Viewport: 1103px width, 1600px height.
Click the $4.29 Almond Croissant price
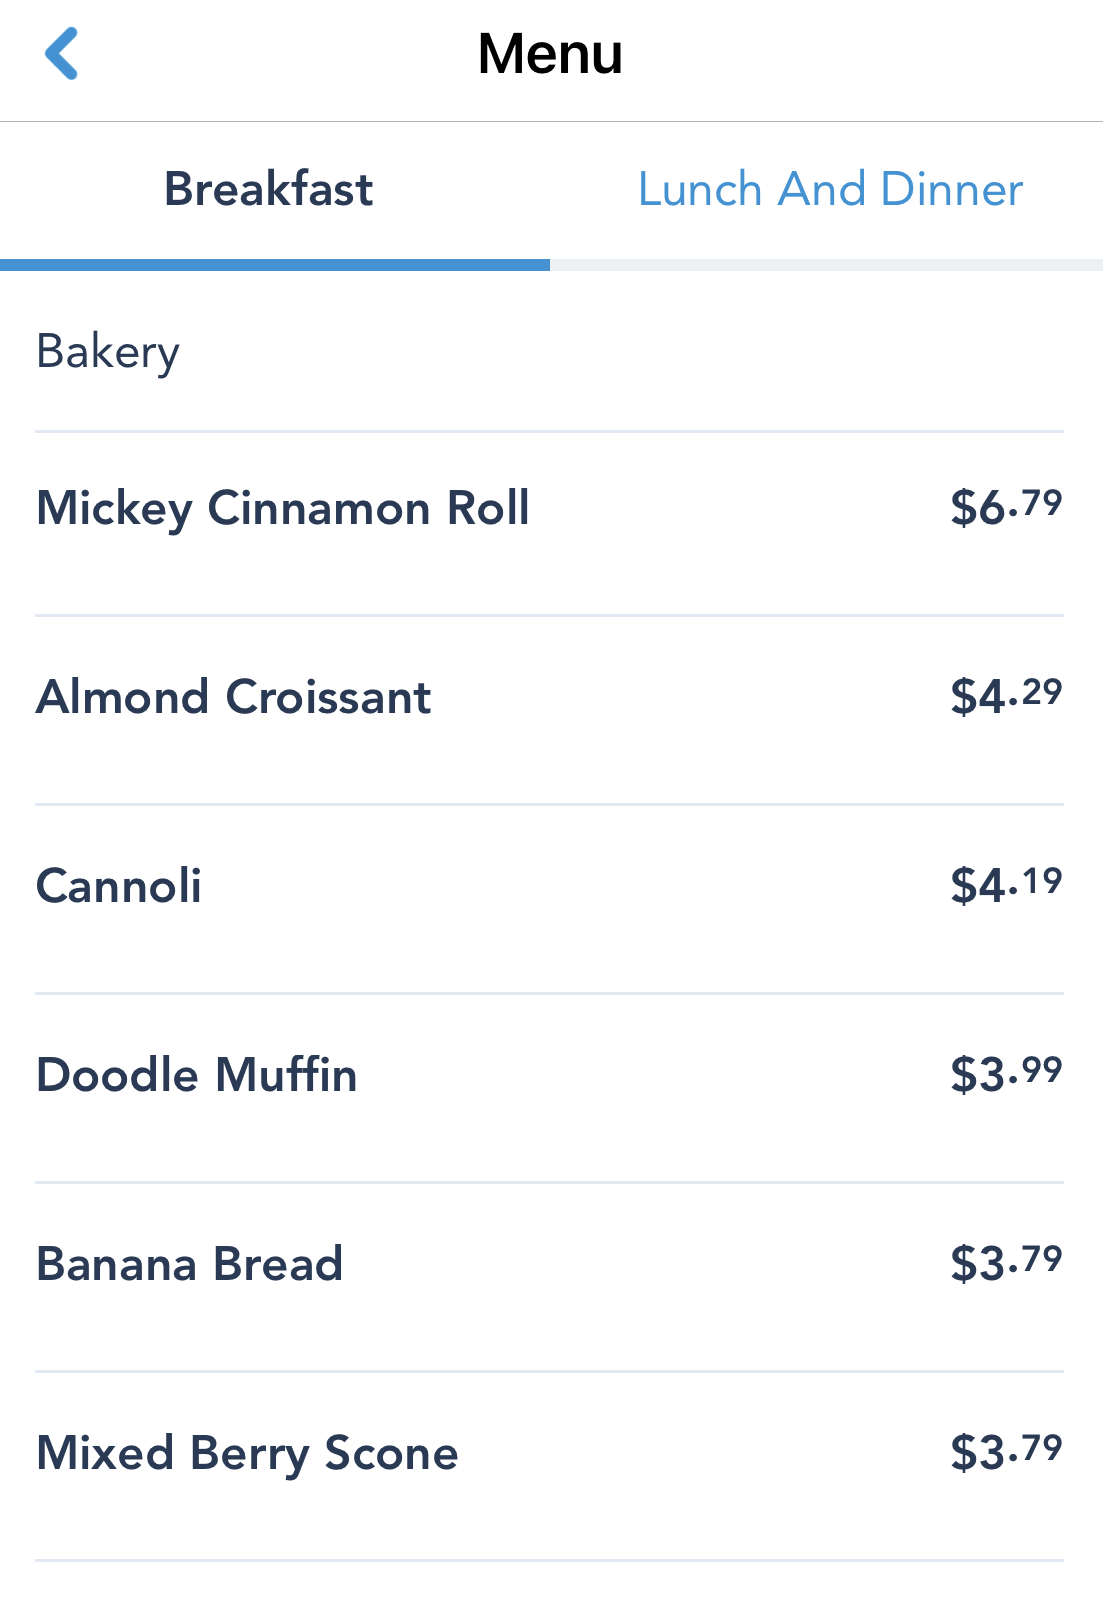coord(1005,696)
